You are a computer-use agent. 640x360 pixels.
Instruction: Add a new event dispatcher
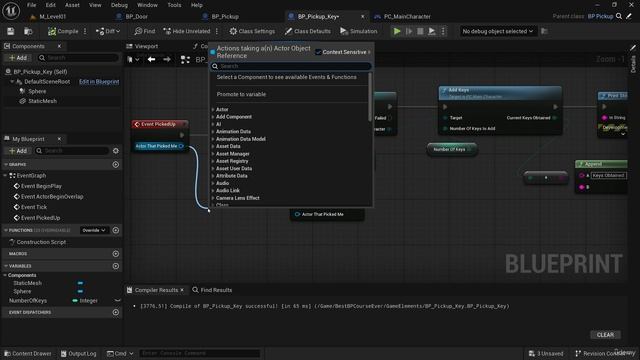tap(116, 312)
